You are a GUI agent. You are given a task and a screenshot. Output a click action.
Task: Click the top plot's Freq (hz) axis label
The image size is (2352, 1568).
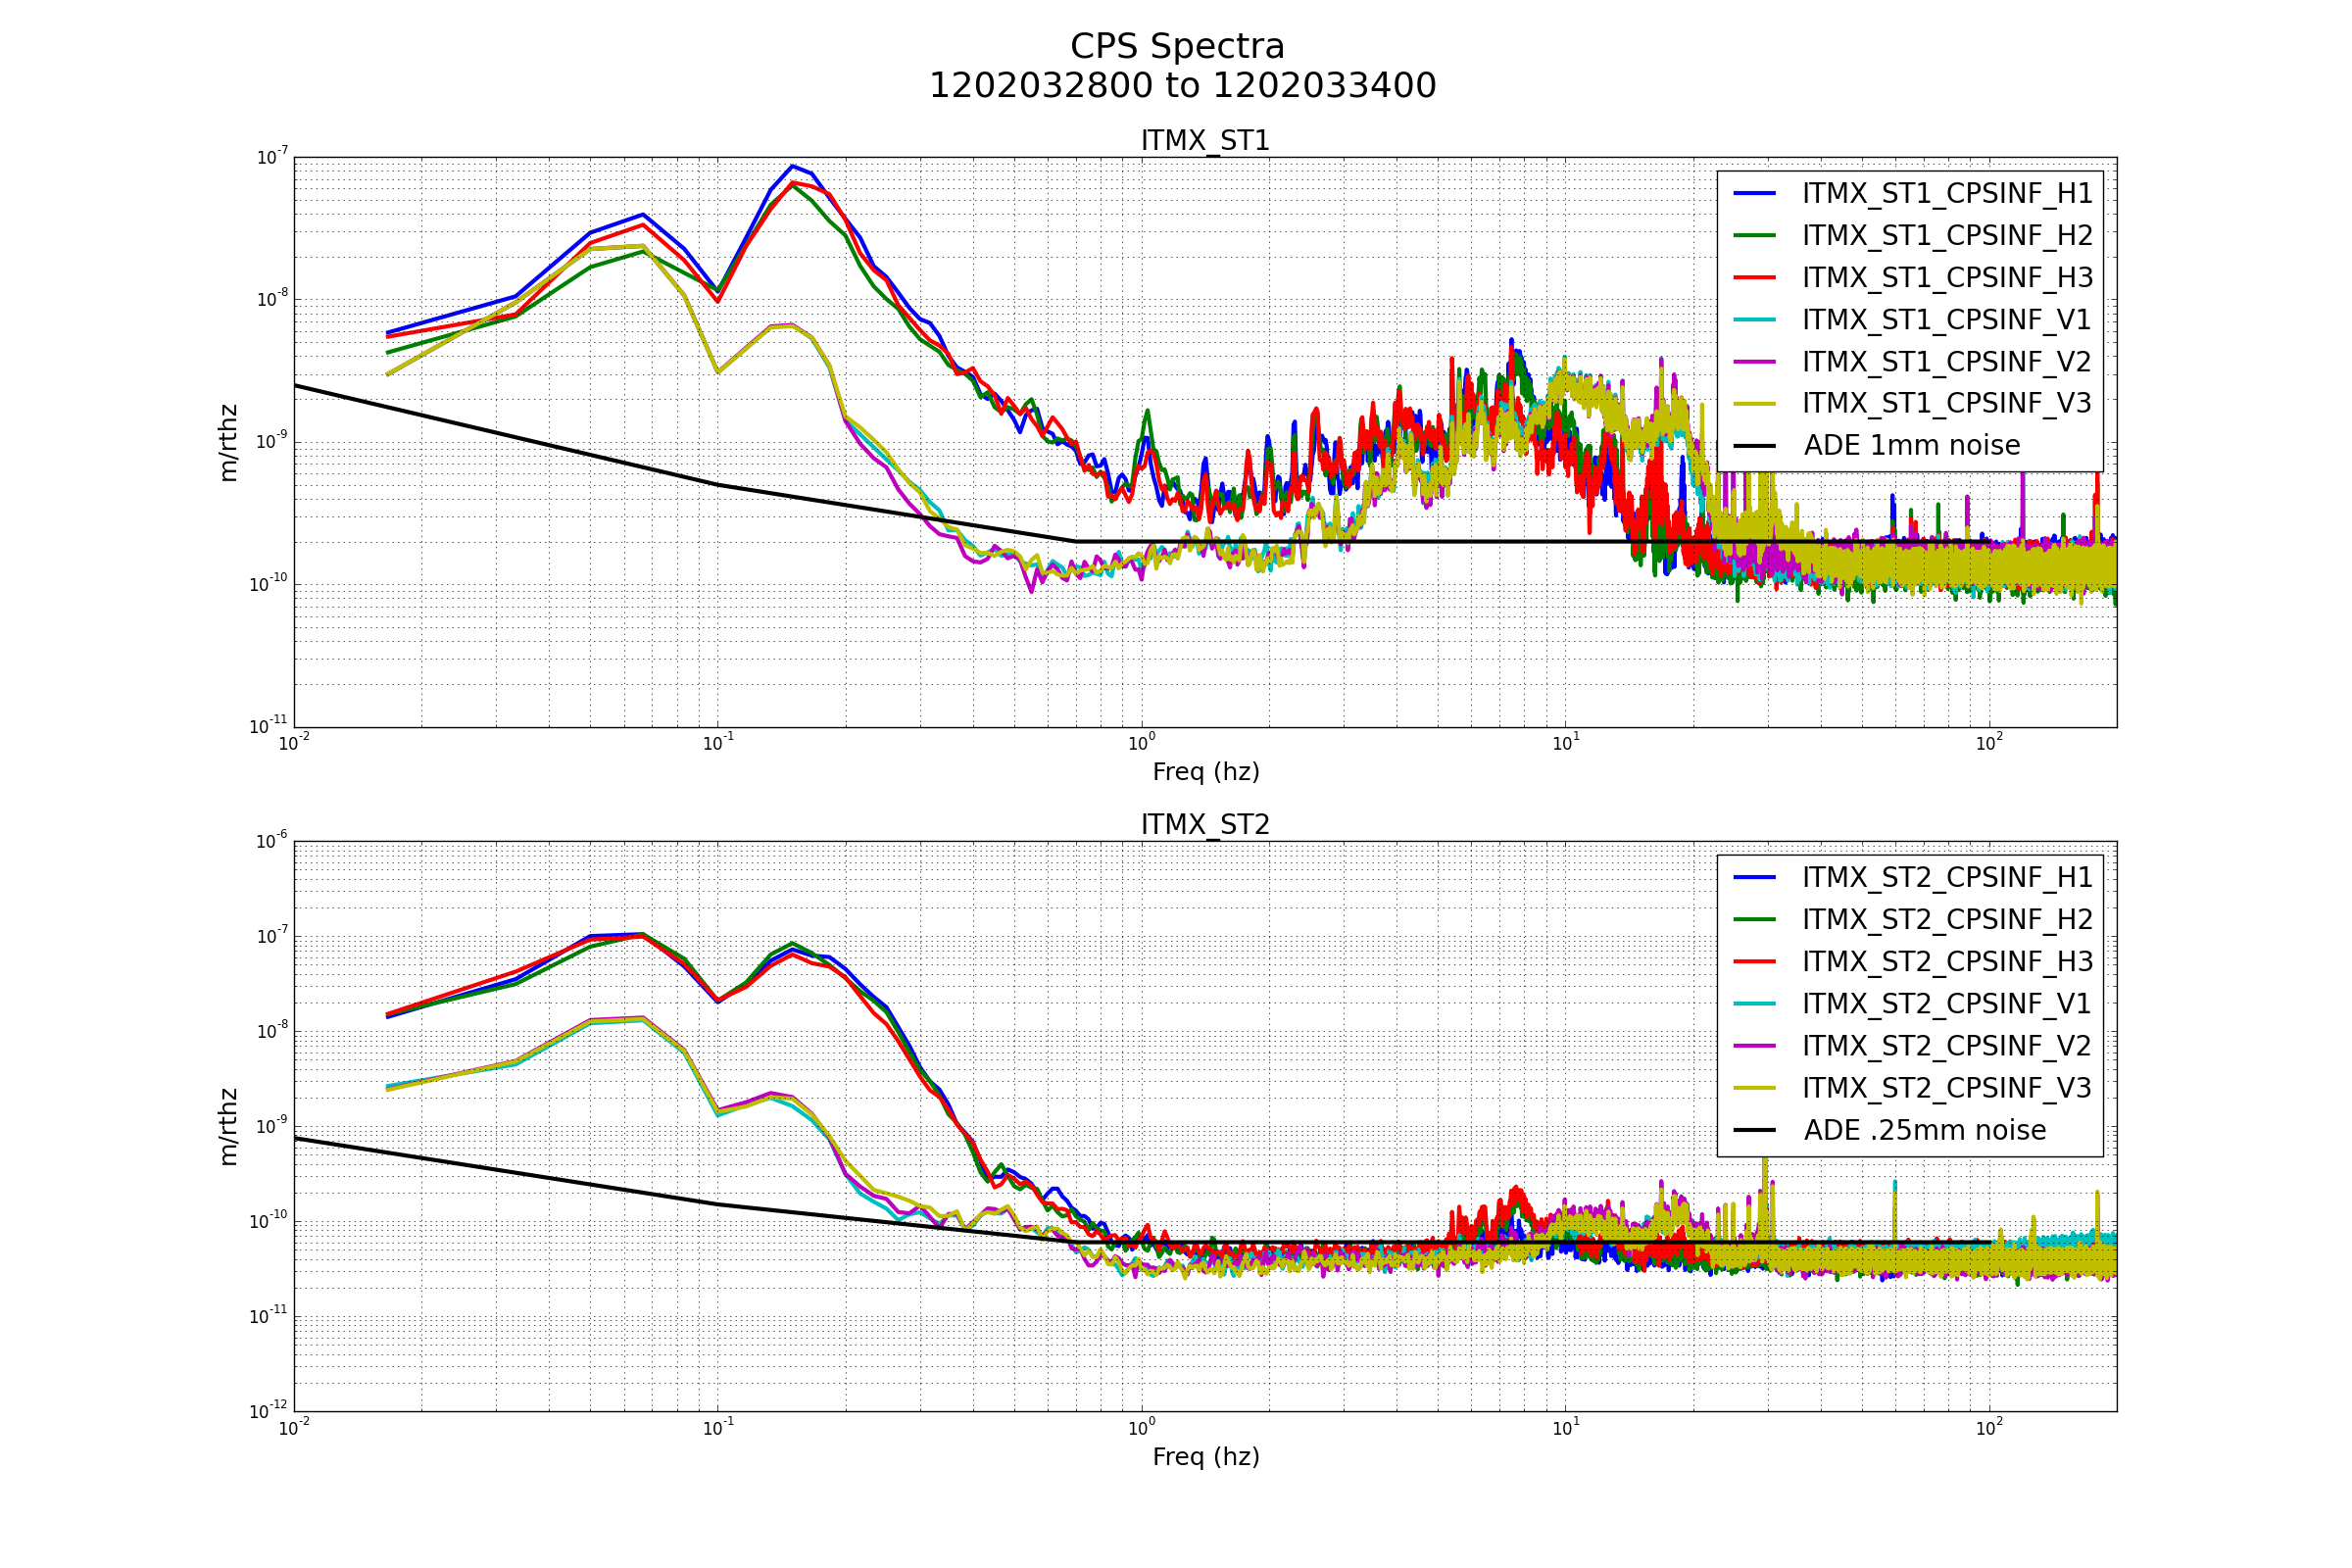[1205, 772]
